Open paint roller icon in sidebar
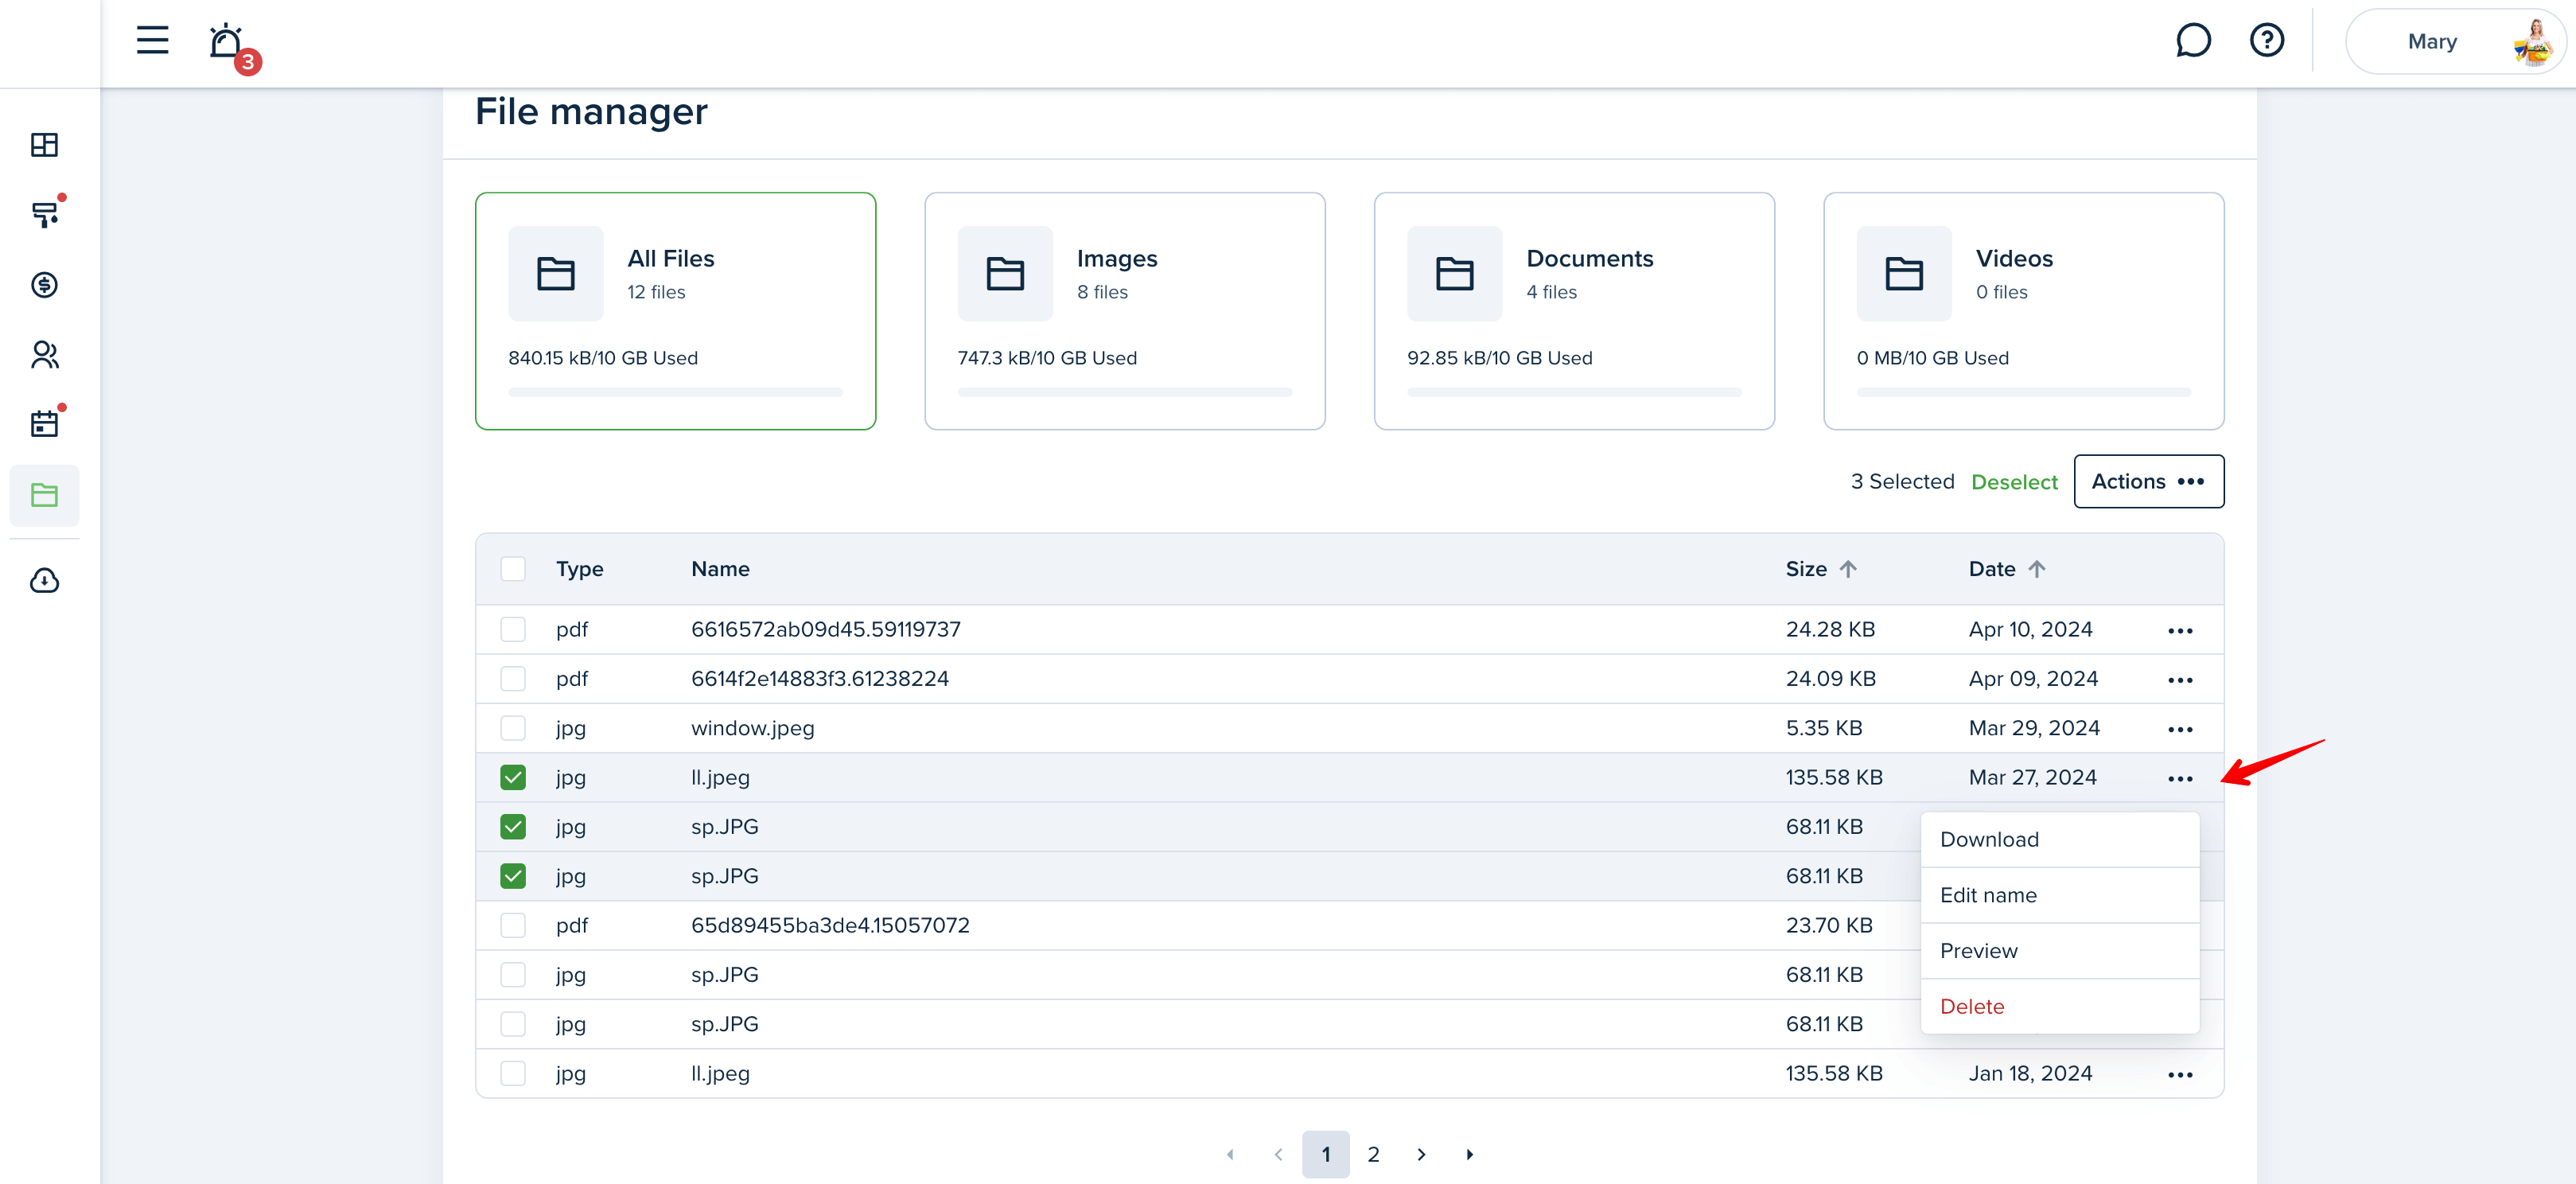The width and height of the screenshot is (2576, 1184). coord(44,214)
